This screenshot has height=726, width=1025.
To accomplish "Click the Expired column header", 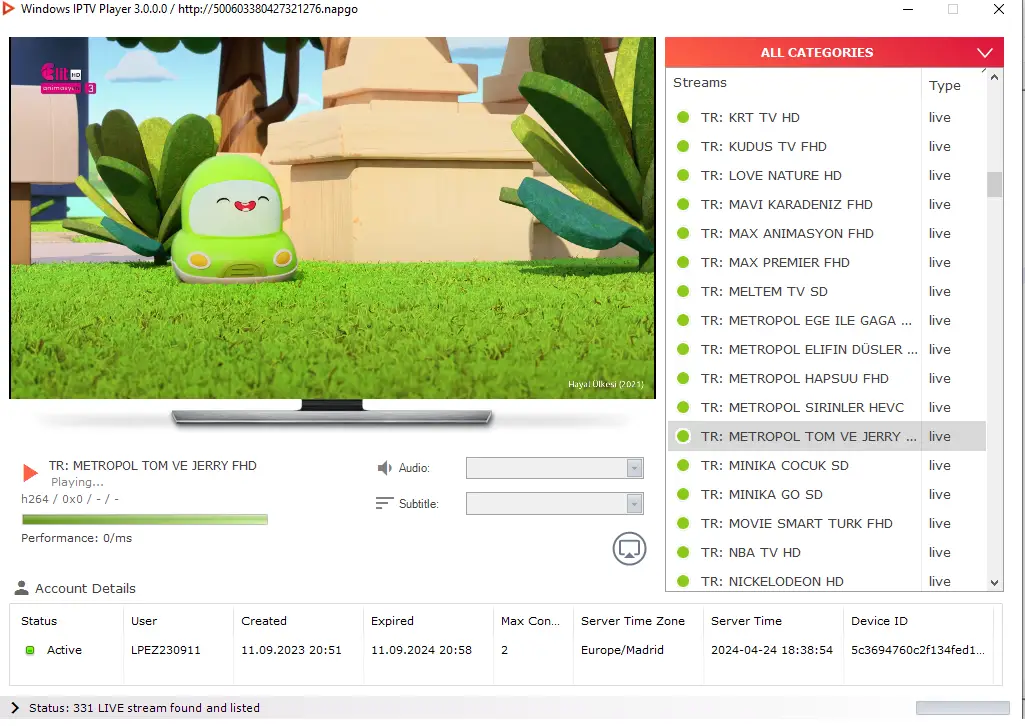I will tap(392, 621).
